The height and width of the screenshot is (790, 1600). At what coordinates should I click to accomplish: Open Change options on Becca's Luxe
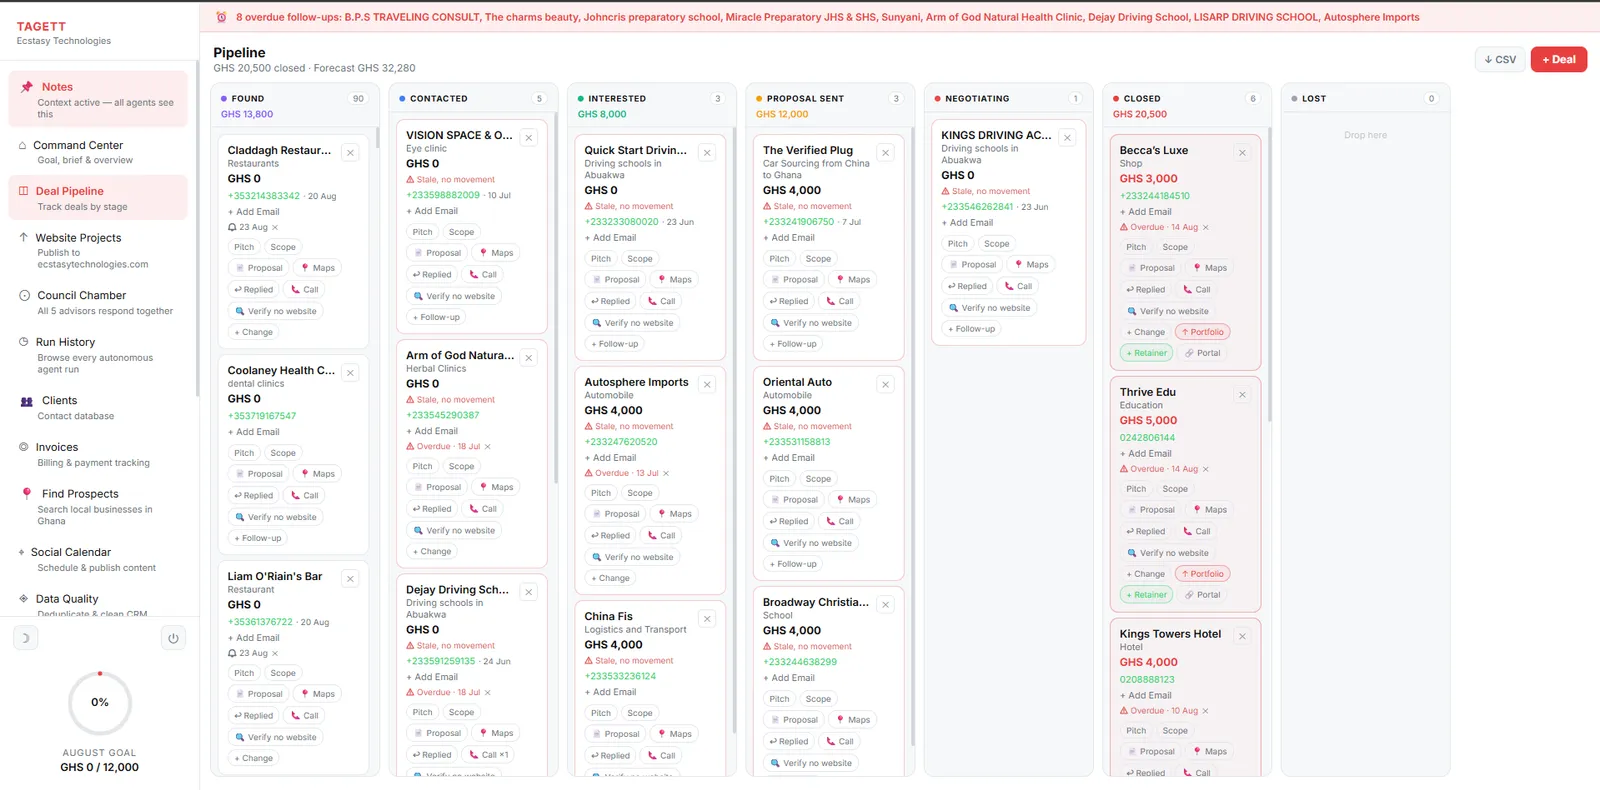[x=1145, y=332]
